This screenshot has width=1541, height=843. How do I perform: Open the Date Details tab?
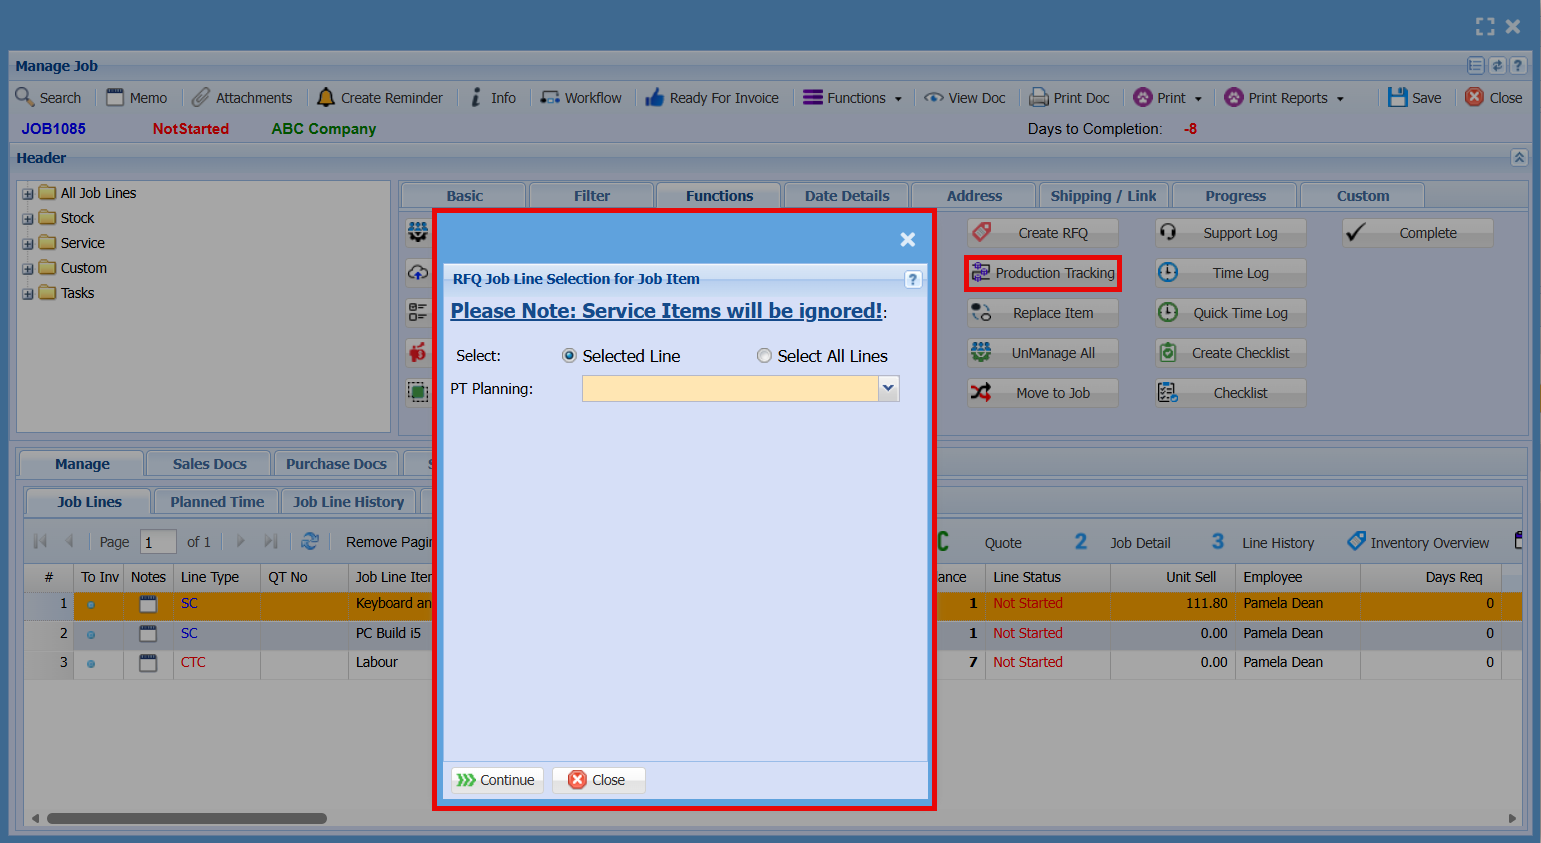point(847,196)
